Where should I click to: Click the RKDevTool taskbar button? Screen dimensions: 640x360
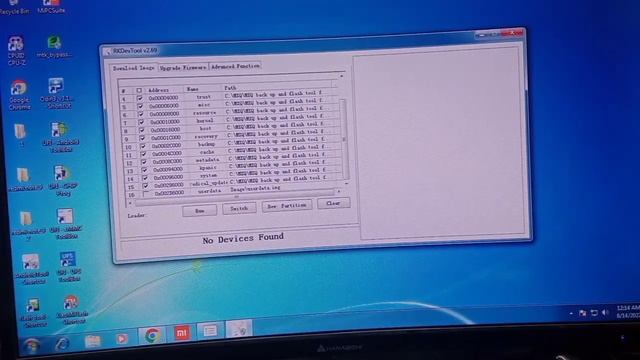(239, 329)
